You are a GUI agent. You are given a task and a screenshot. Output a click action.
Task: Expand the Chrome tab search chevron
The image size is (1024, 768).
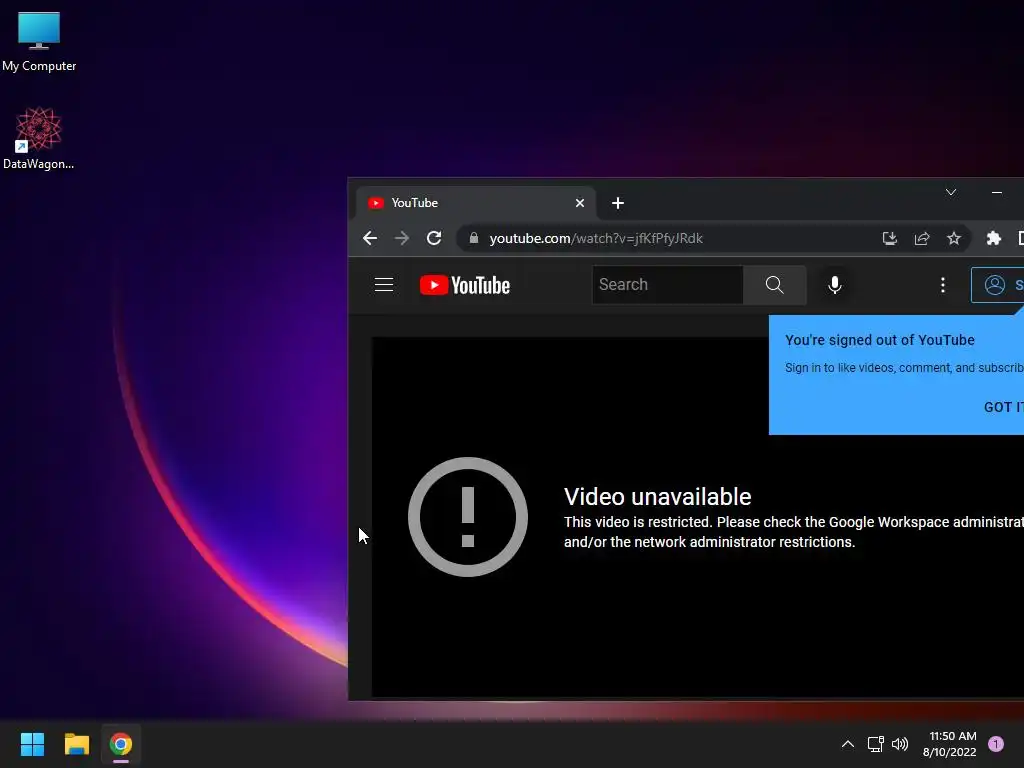(x=951, y=192)
